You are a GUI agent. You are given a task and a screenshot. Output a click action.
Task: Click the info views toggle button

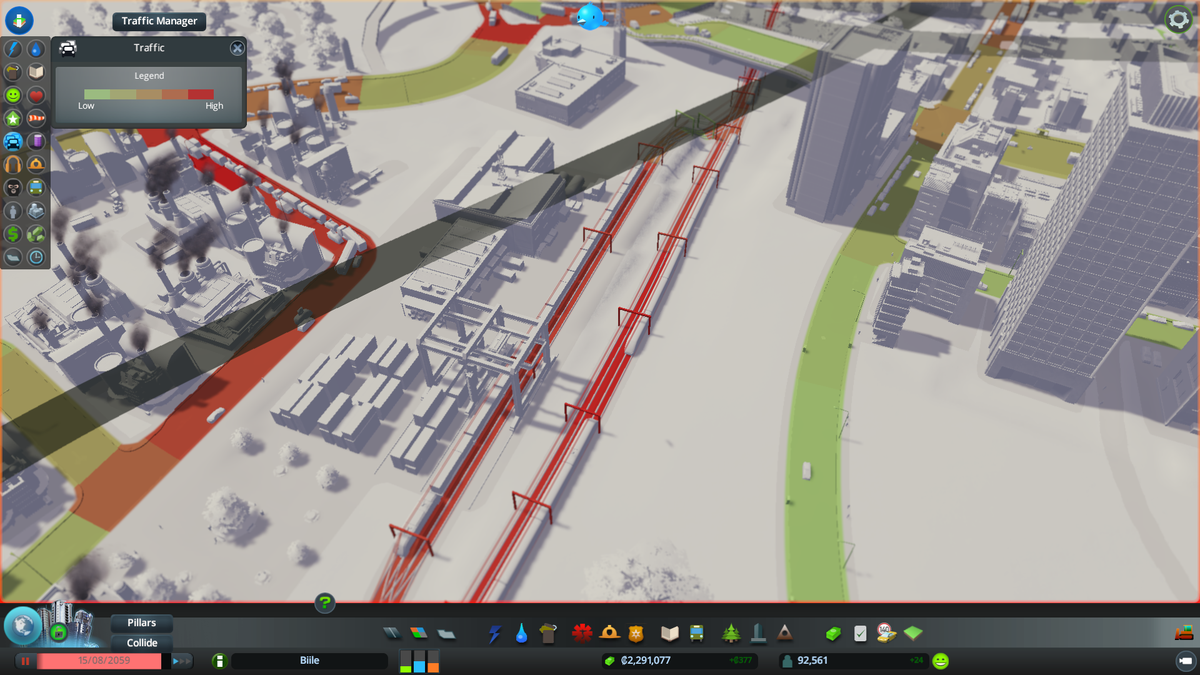point(19,20)
